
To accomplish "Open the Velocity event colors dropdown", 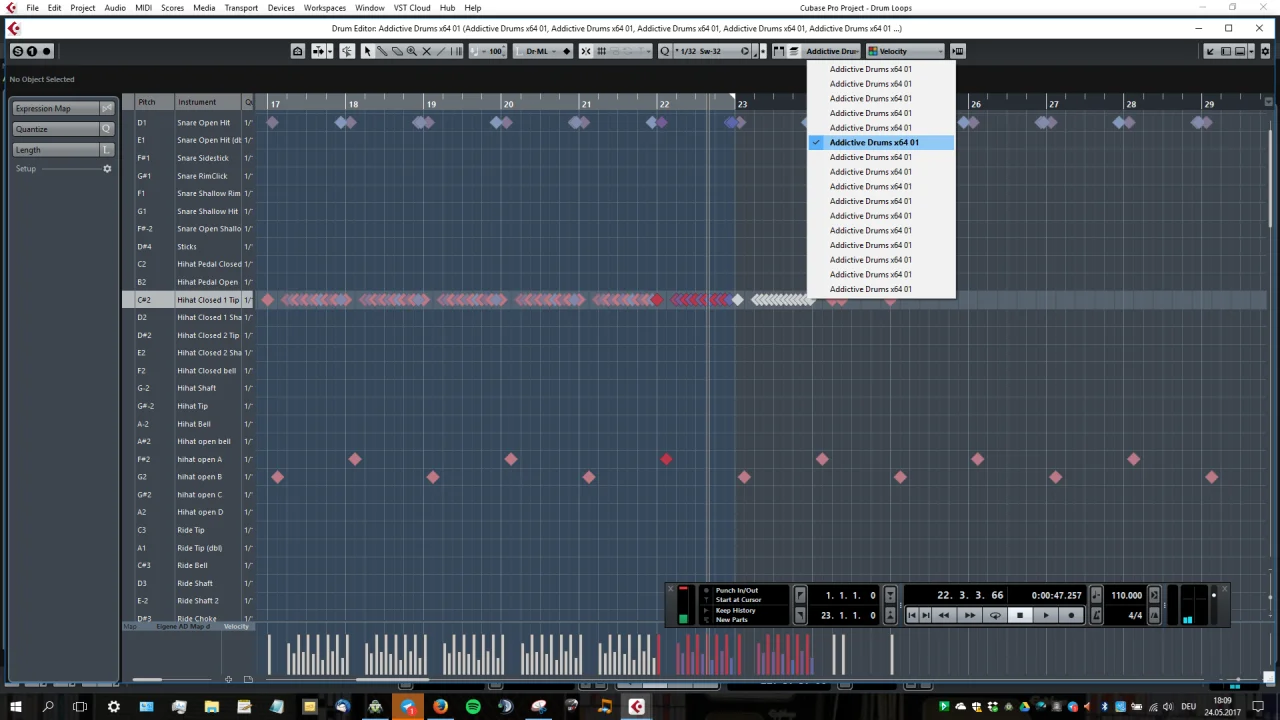I will point(904,51).
